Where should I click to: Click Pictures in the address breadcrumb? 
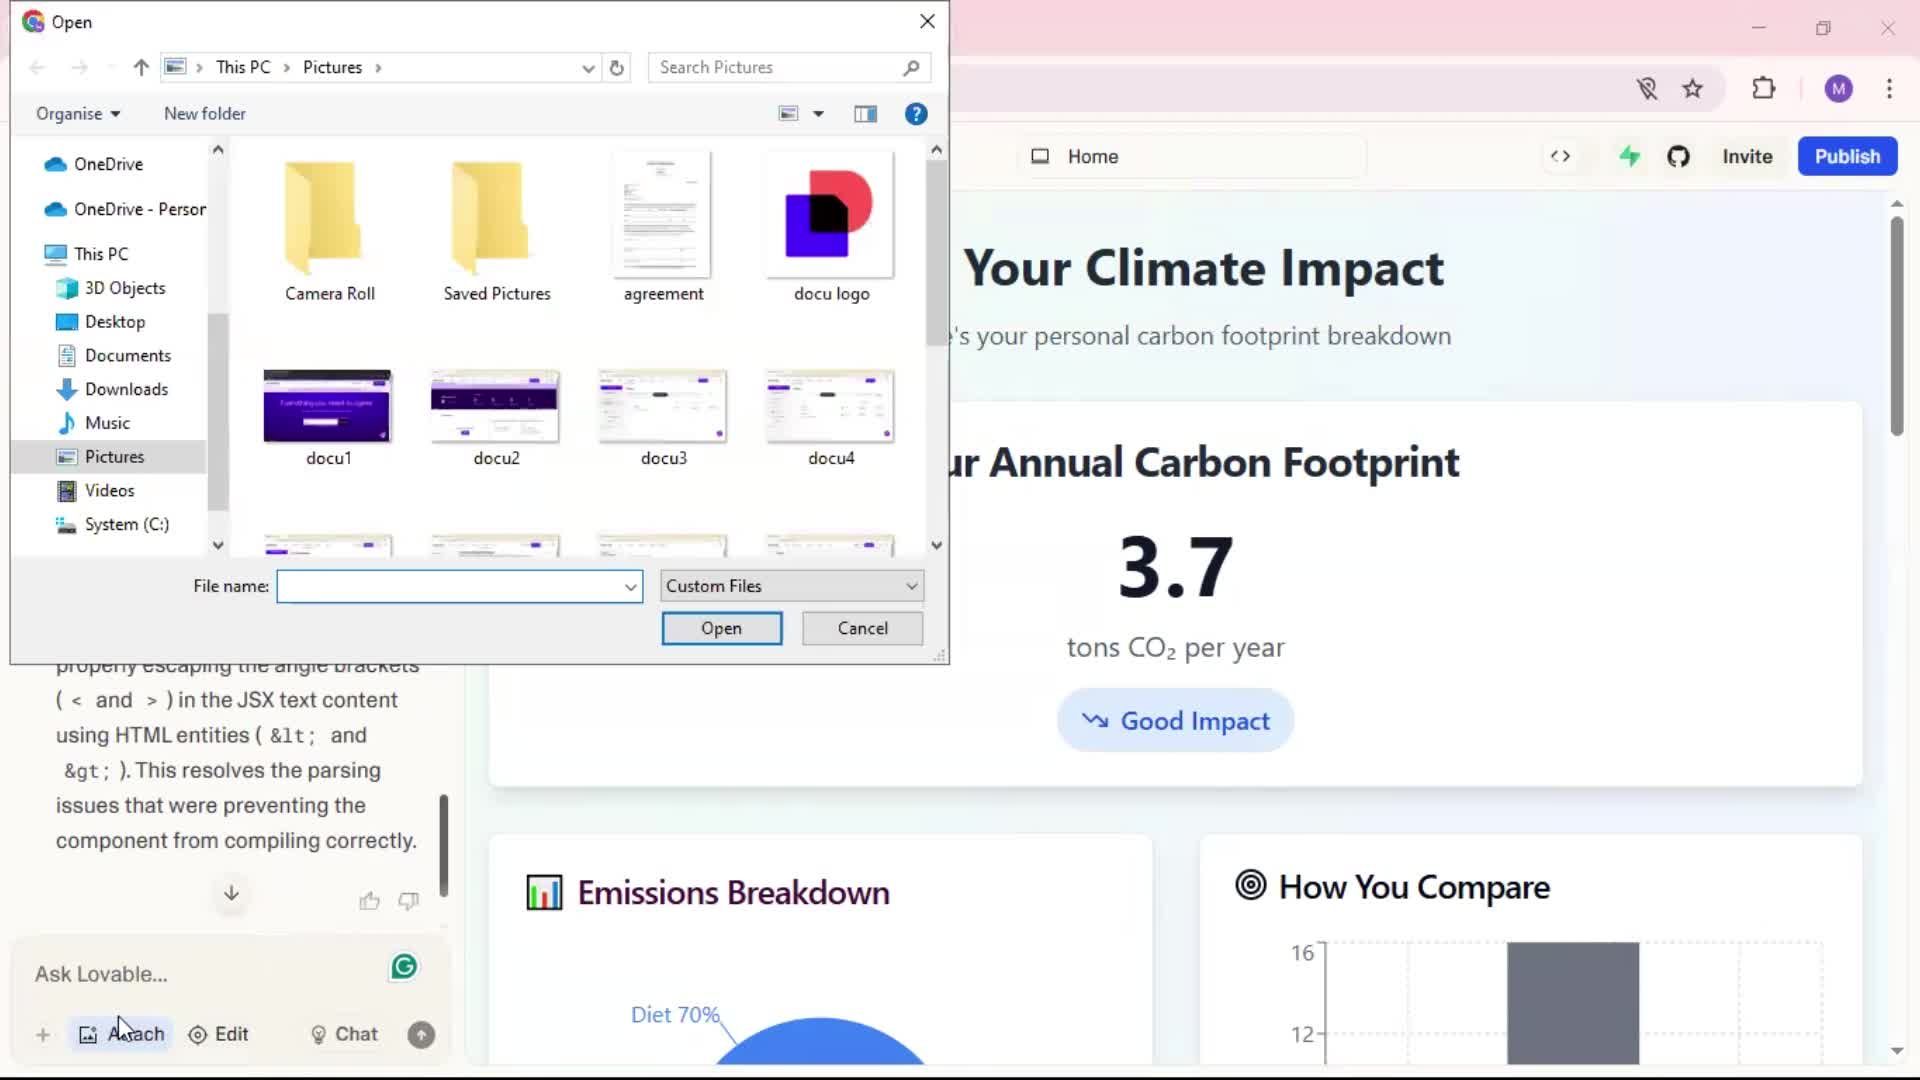(332, 67)
